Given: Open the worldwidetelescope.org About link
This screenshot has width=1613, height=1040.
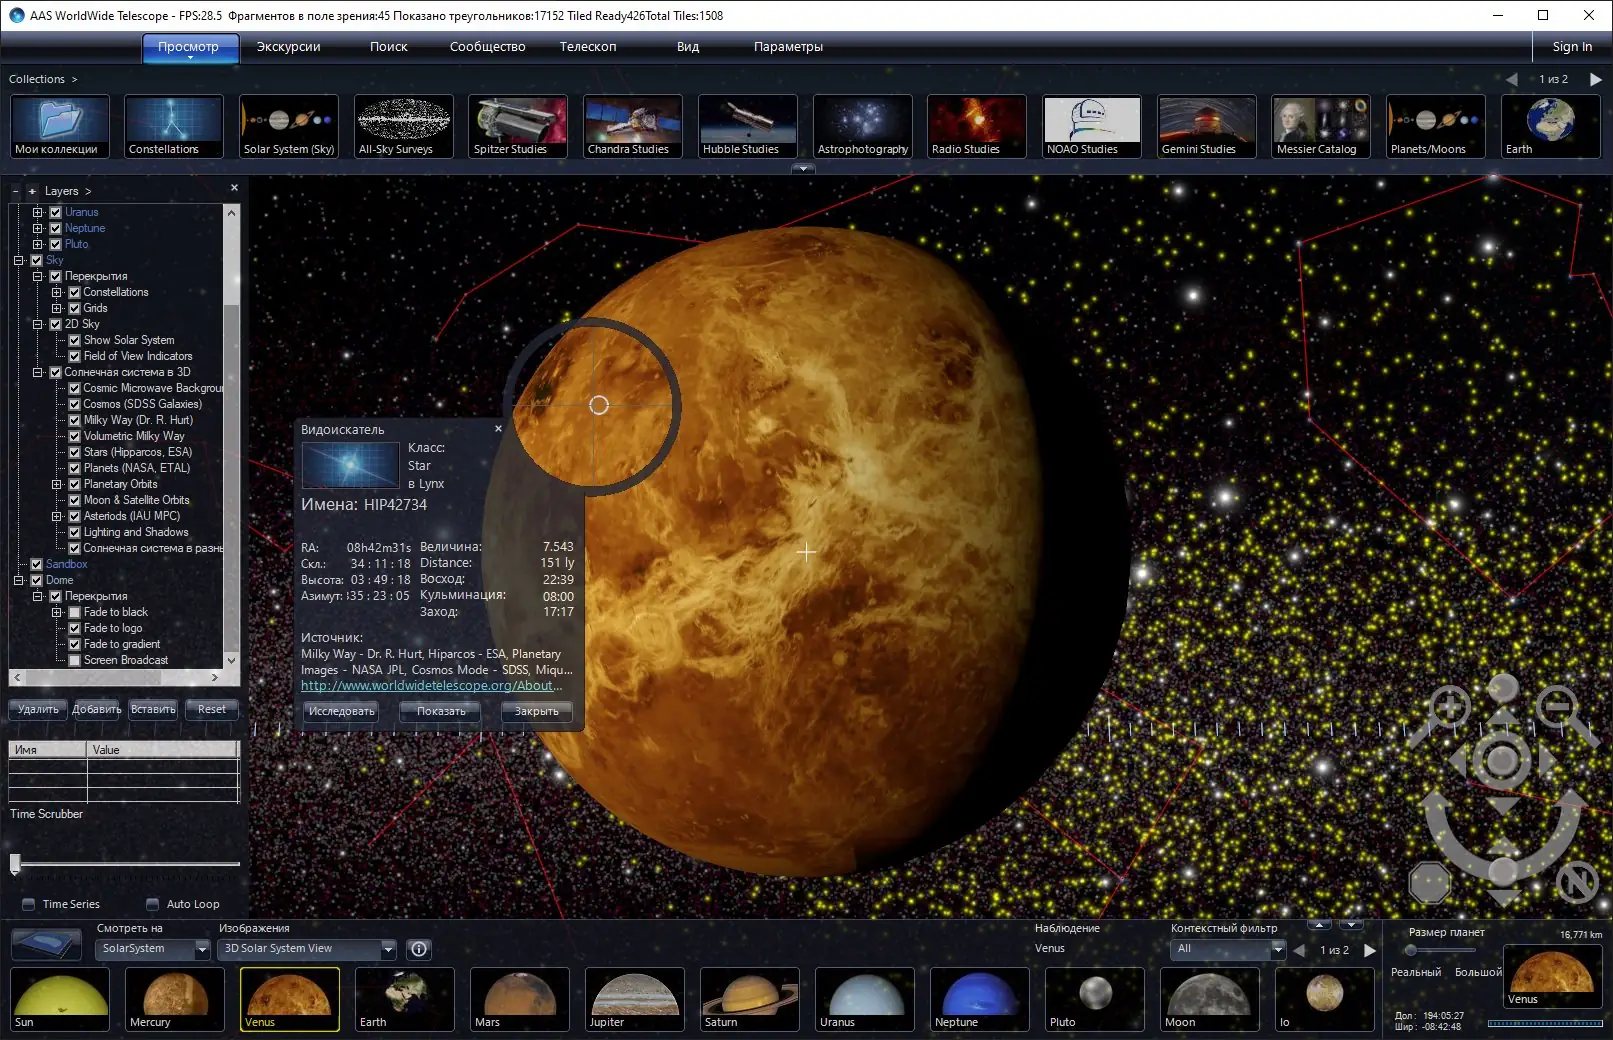Looking at the screenshot, I should (432, 686).
